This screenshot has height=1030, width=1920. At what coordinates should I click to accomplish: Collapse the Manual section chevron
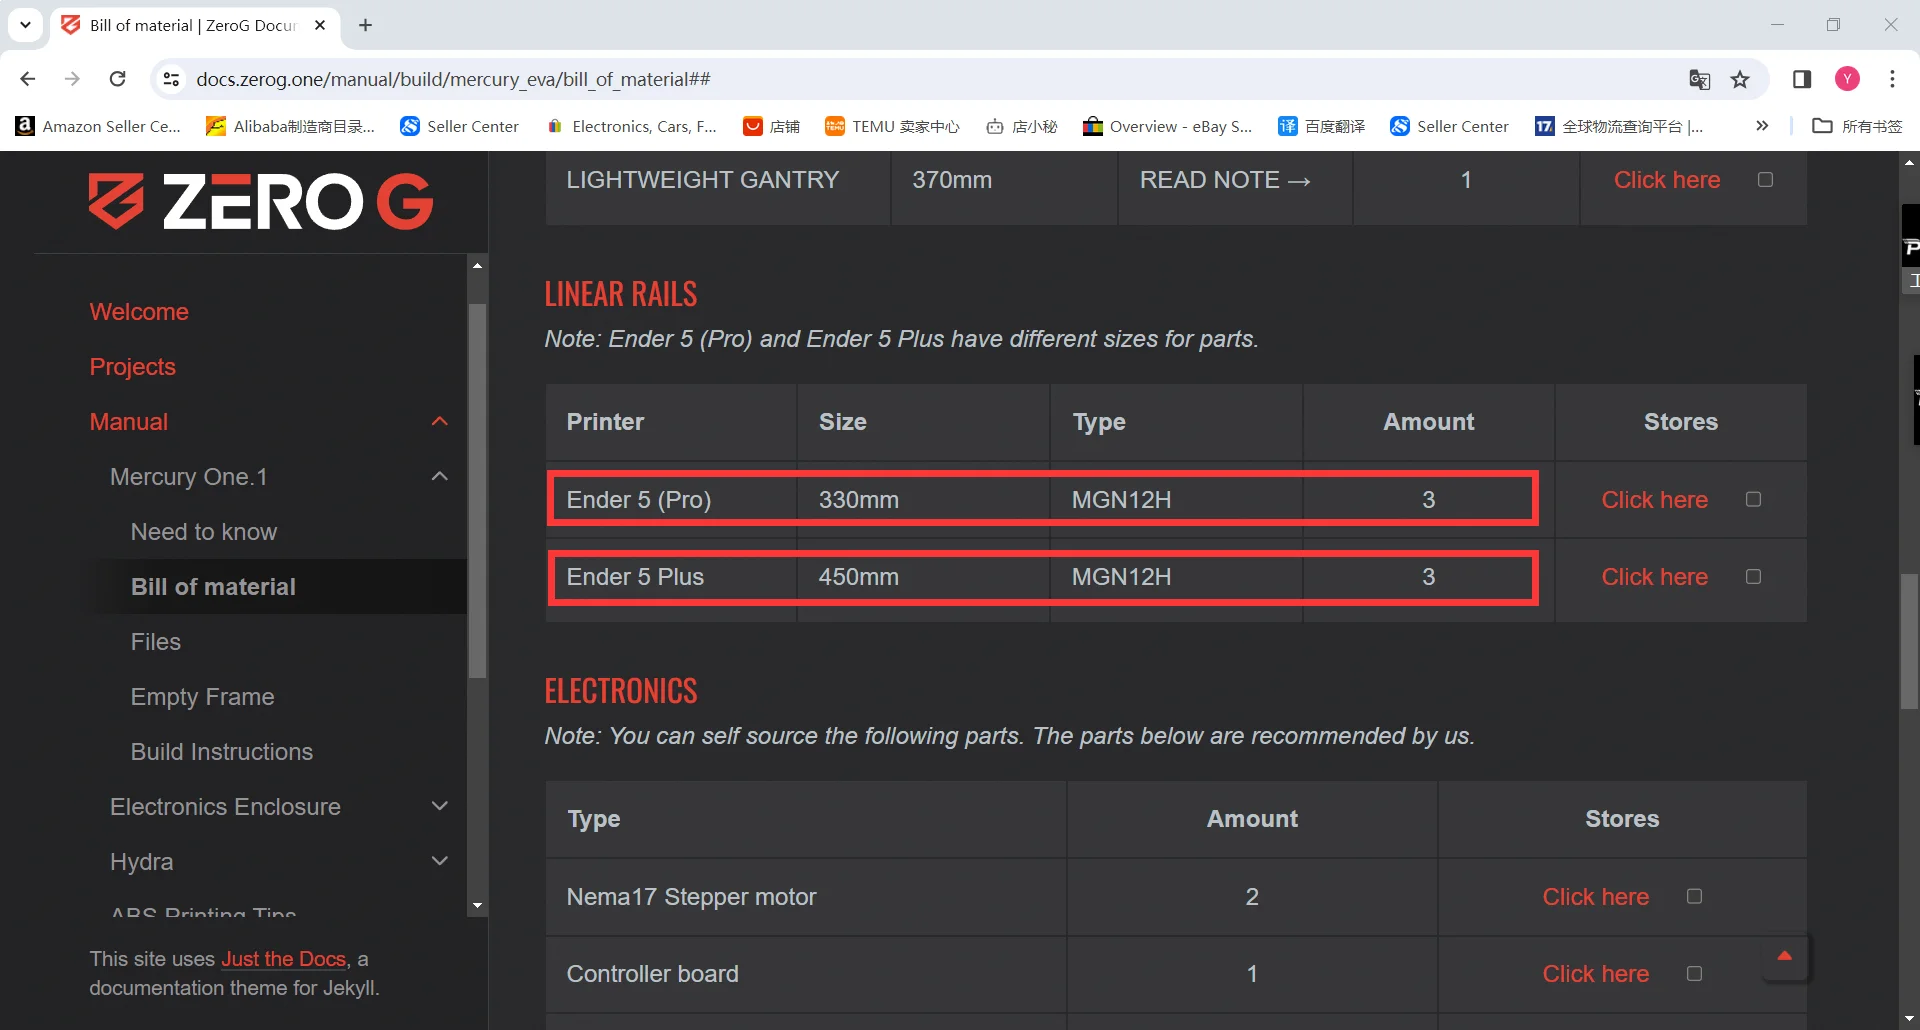point(440,422)
